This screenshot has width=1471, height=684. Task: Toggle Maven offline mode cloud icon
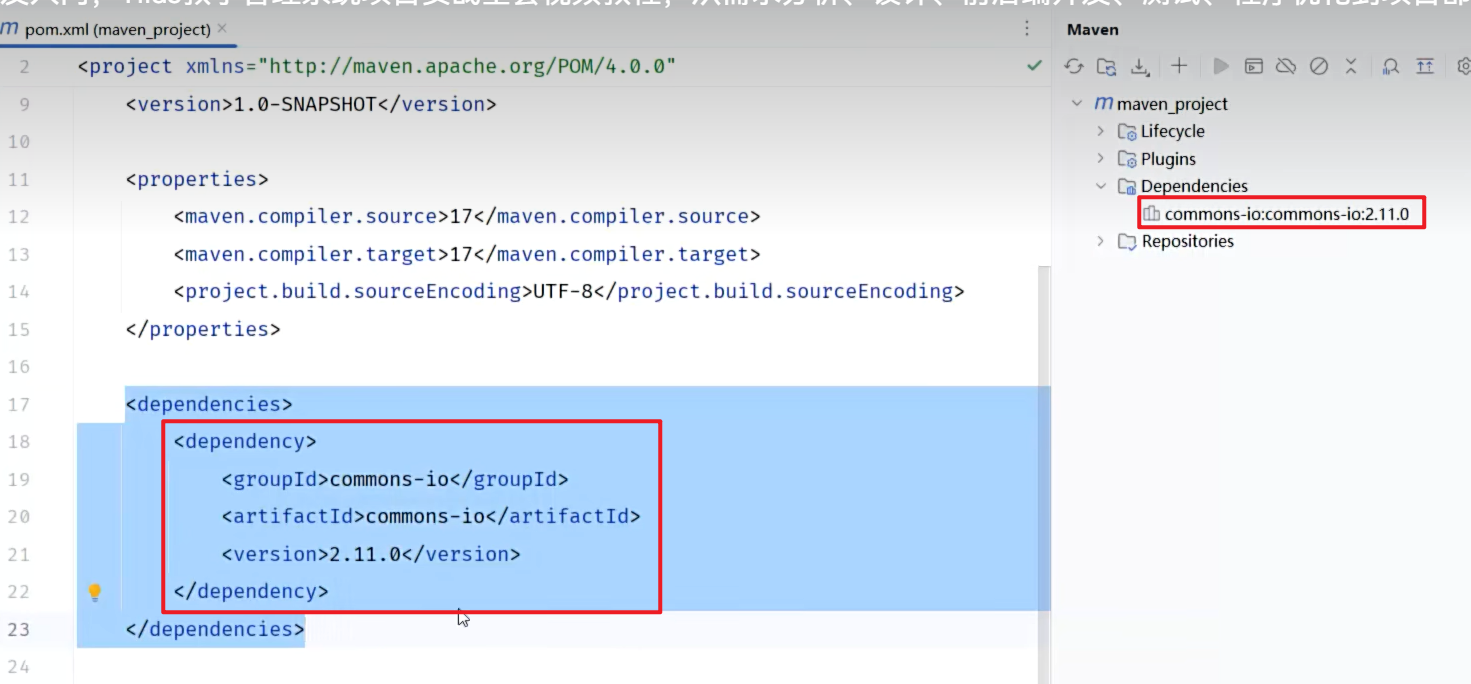click(1286, 66)
